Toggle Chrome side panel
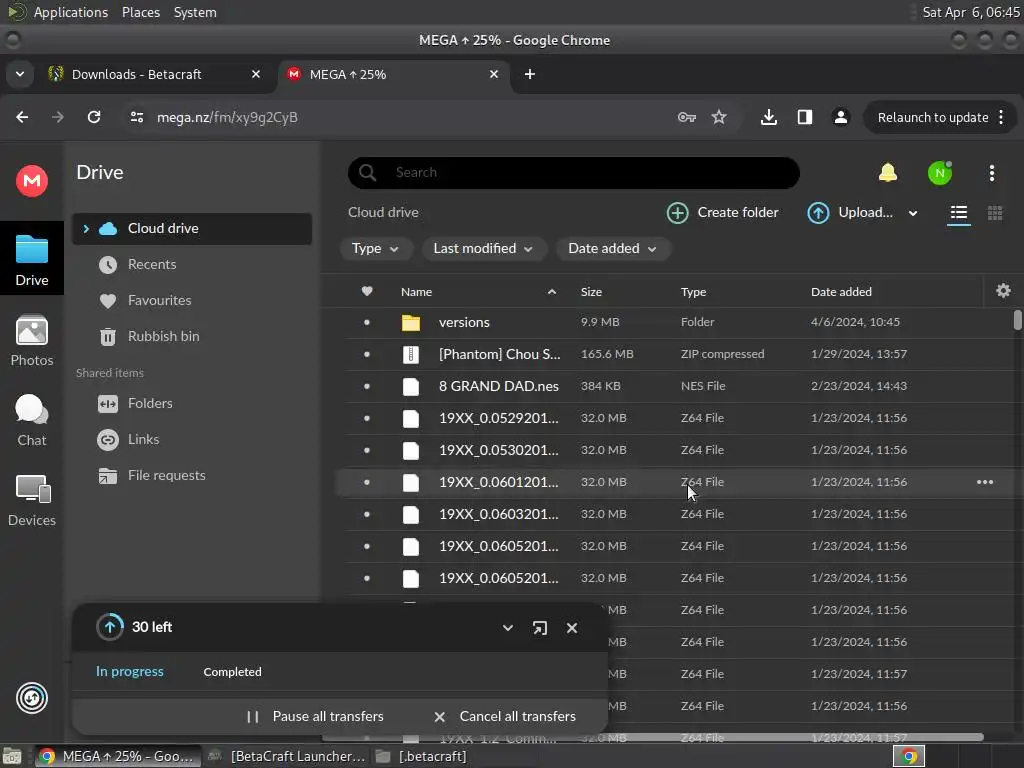The height and width of the screenshot is (768, 1024). (x=805, y=117)
